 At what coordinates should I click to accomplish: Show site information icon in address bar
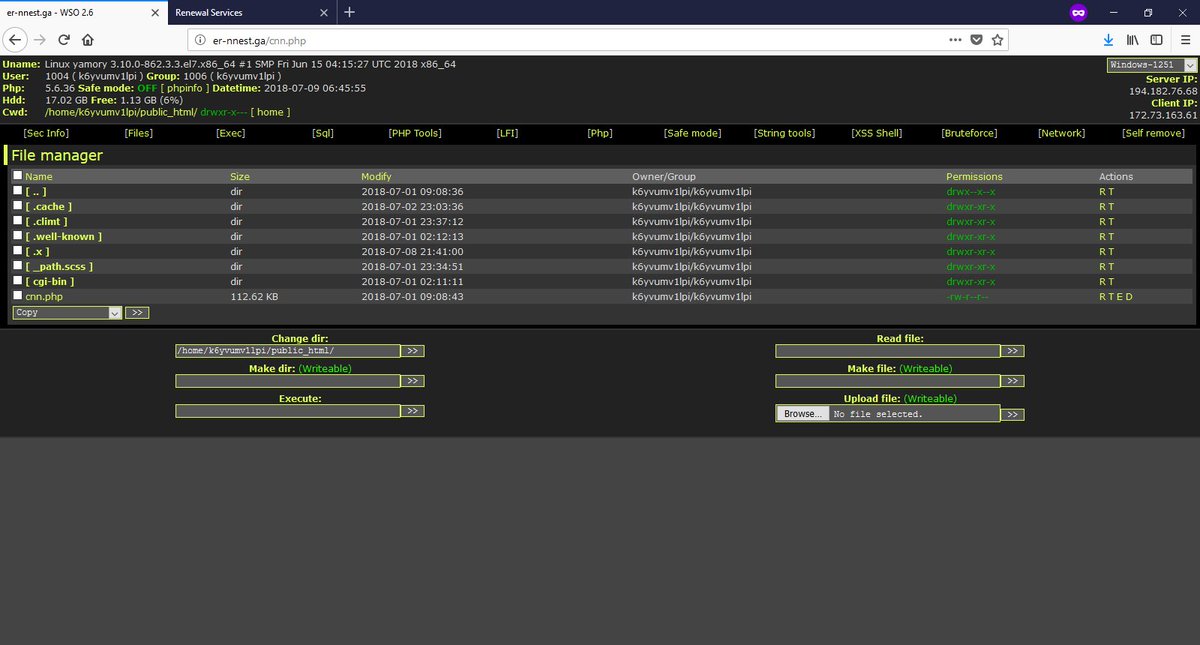[200, 40]
